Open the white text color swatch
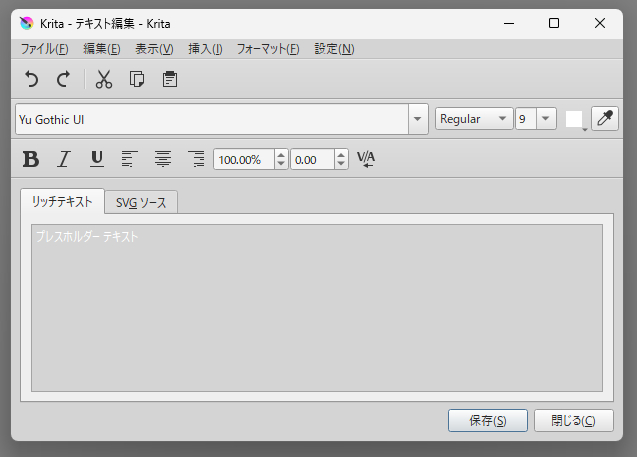 (x=574, y=119)
